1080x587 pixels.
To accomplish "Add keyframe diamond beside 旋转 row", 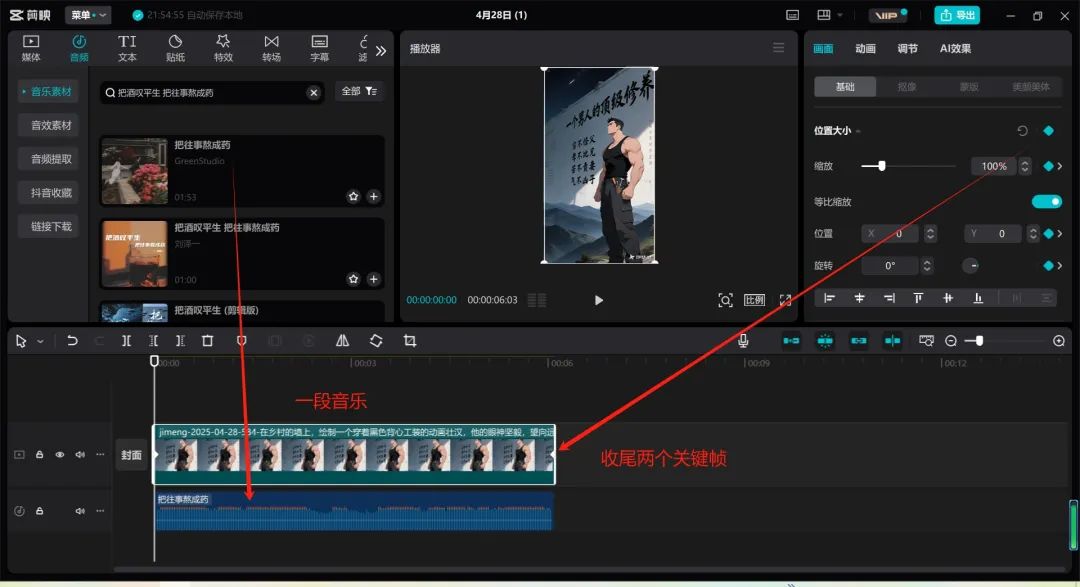I will tap(1048, 265).
